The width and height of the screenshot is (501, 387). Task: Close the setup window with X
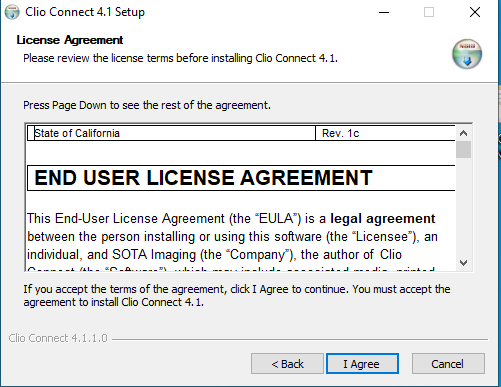[x=475, y=12]
